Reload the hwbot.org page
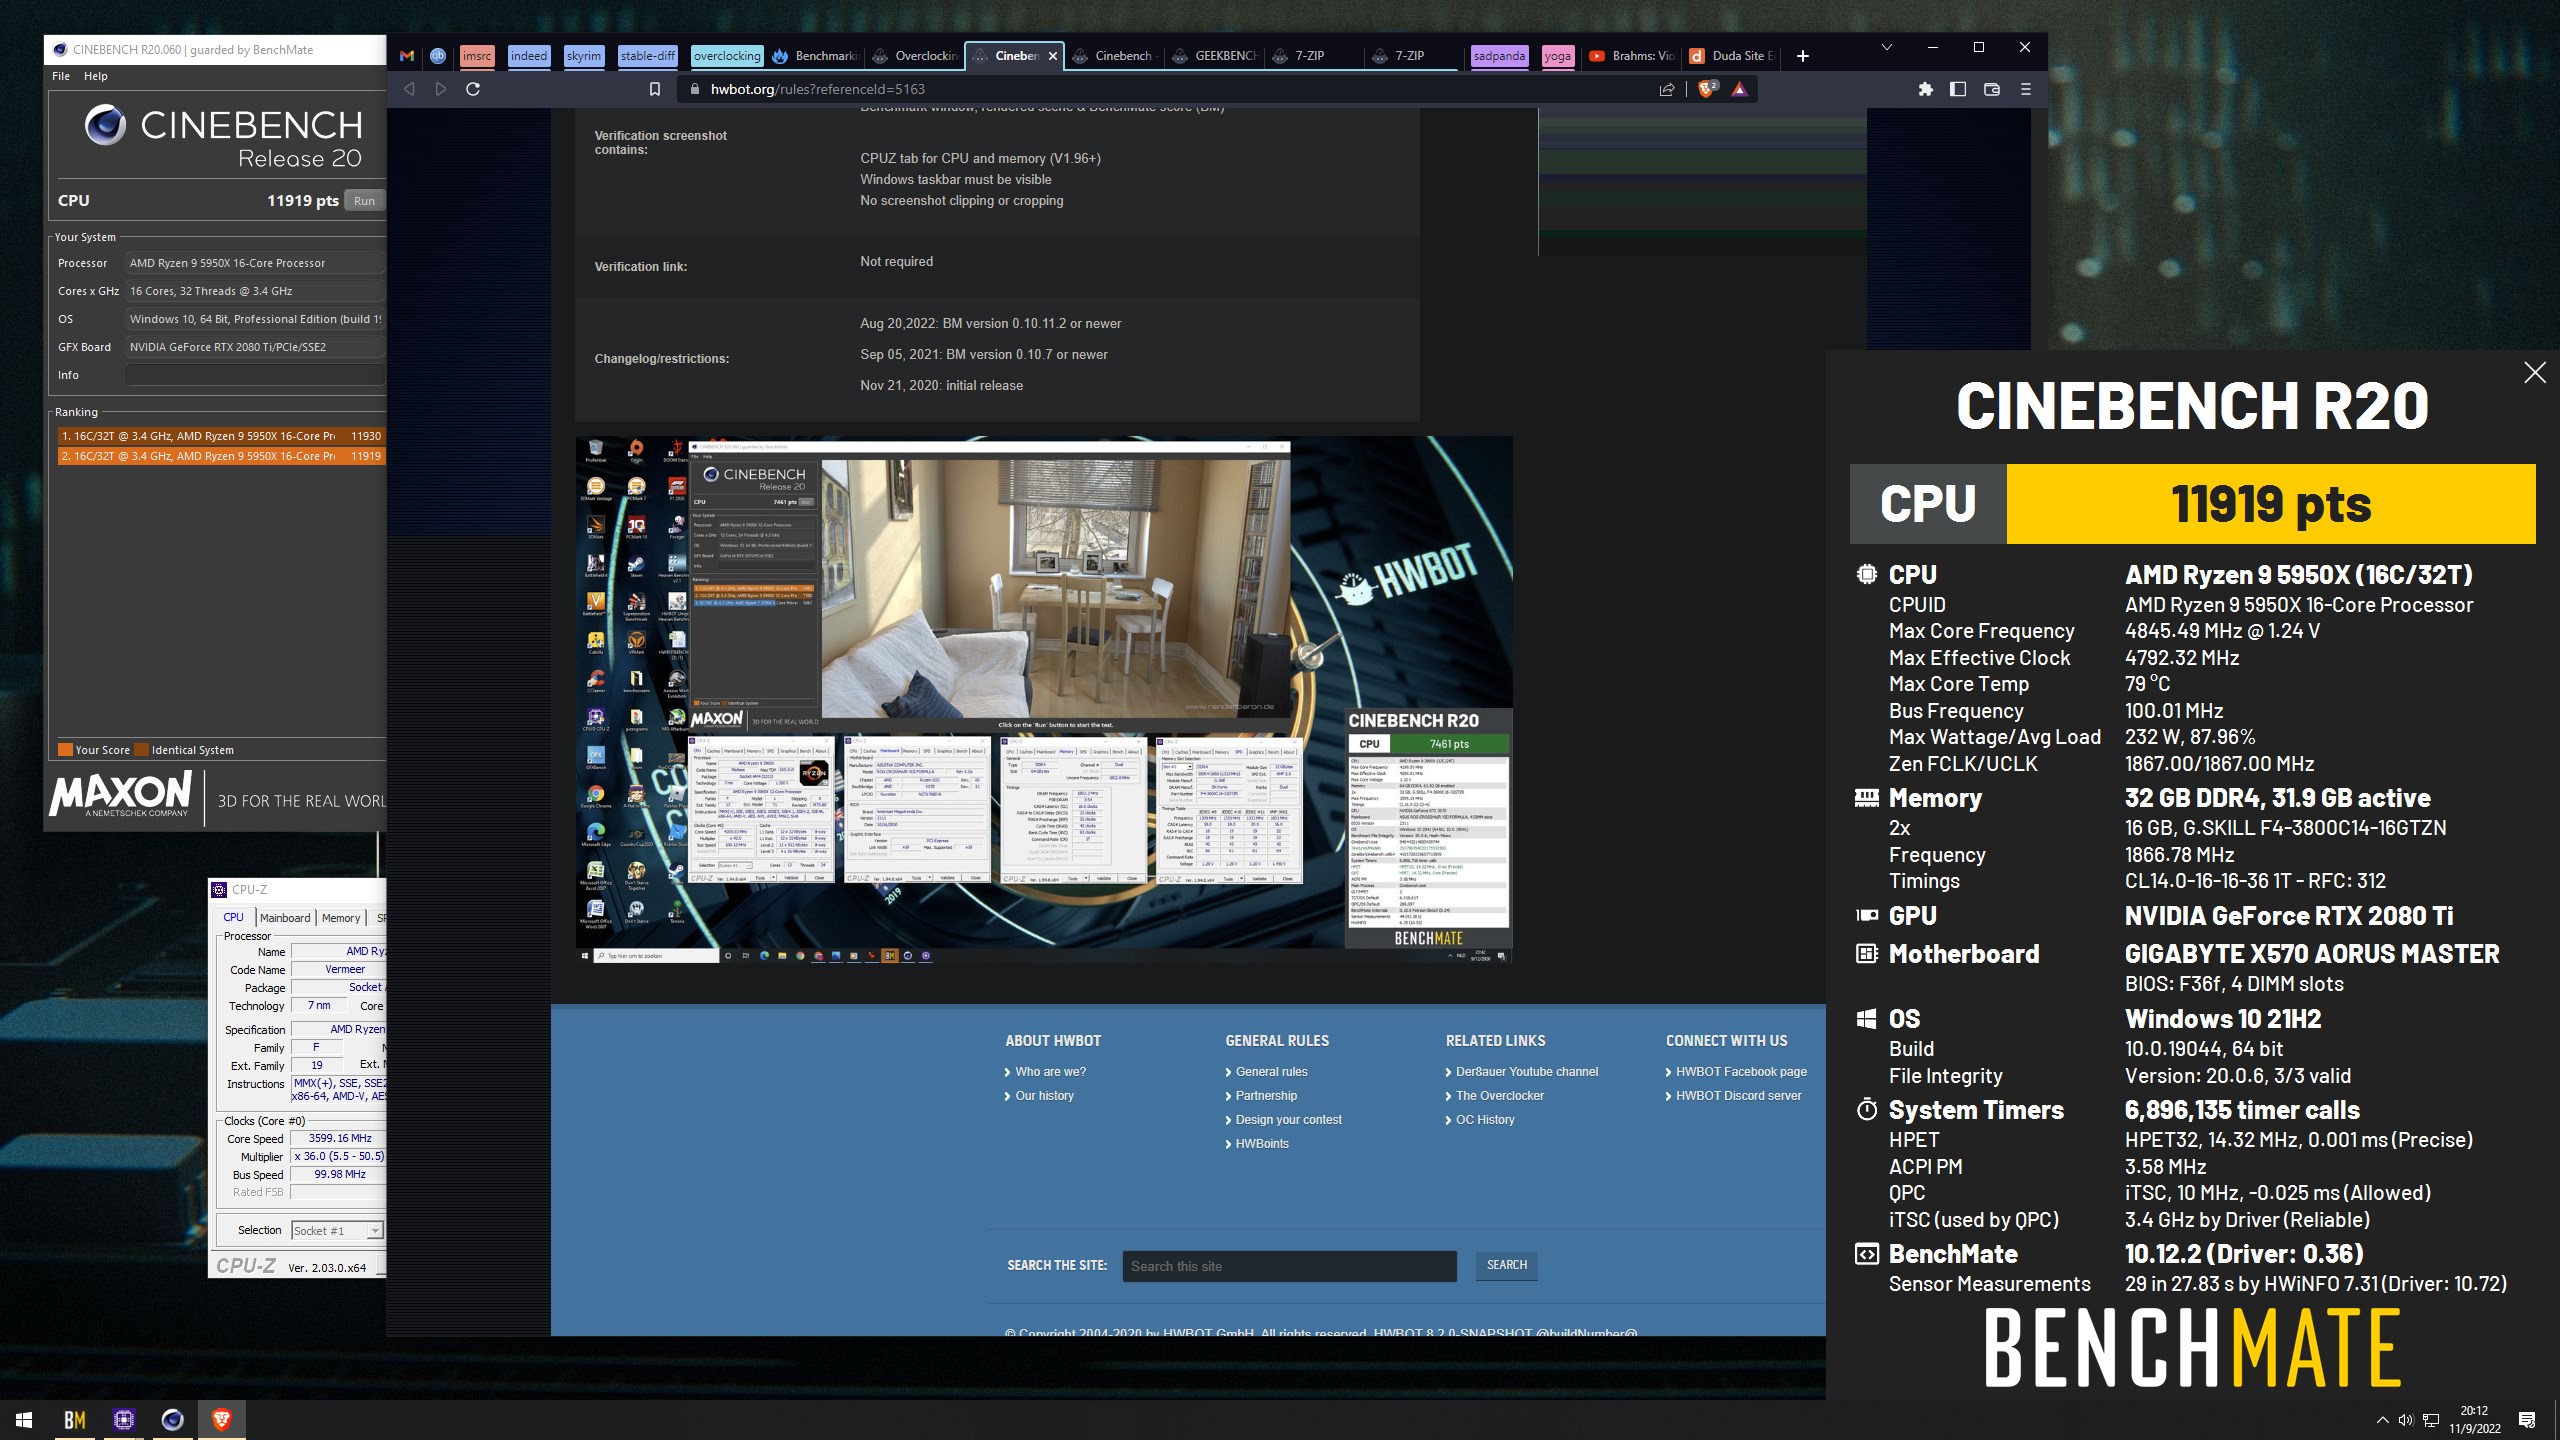Viewport: 2560px width, 1440px height. click(x=473, y=89)
